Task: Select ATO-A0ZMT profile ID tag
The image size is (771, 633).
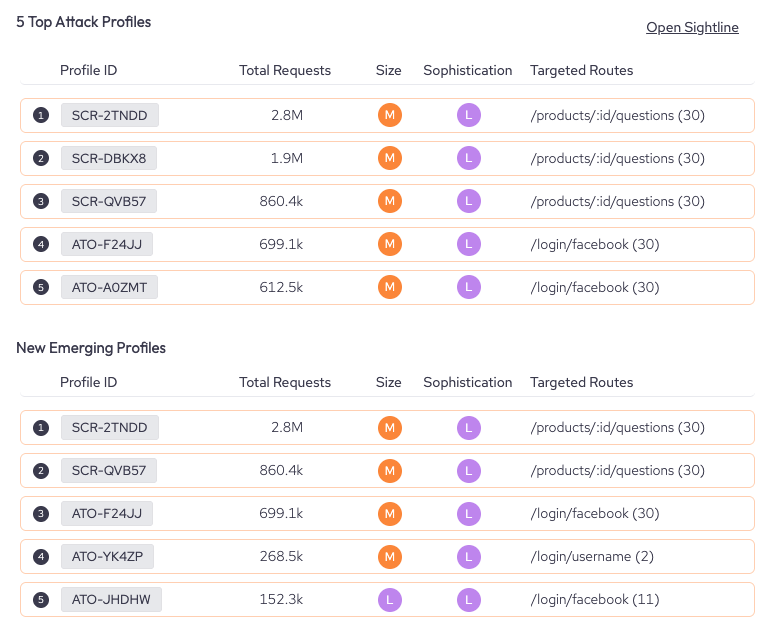Action: (109, 287)
